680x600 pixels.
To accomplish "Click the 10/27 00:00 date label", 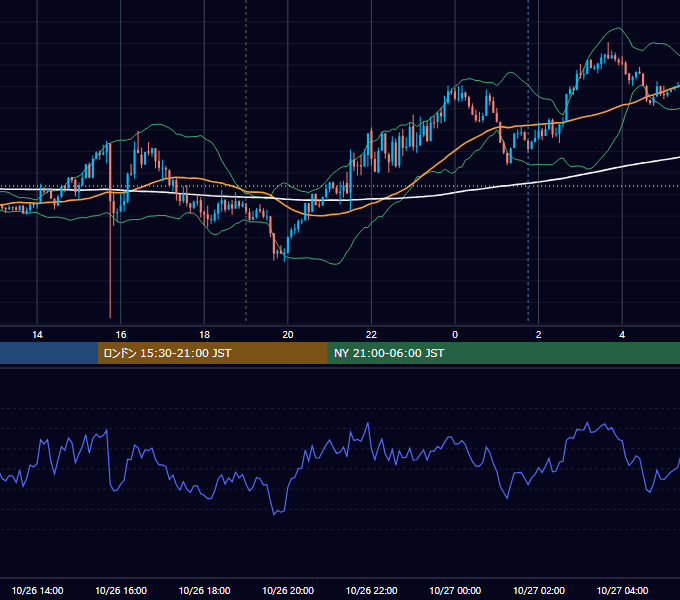I will 455,590.
